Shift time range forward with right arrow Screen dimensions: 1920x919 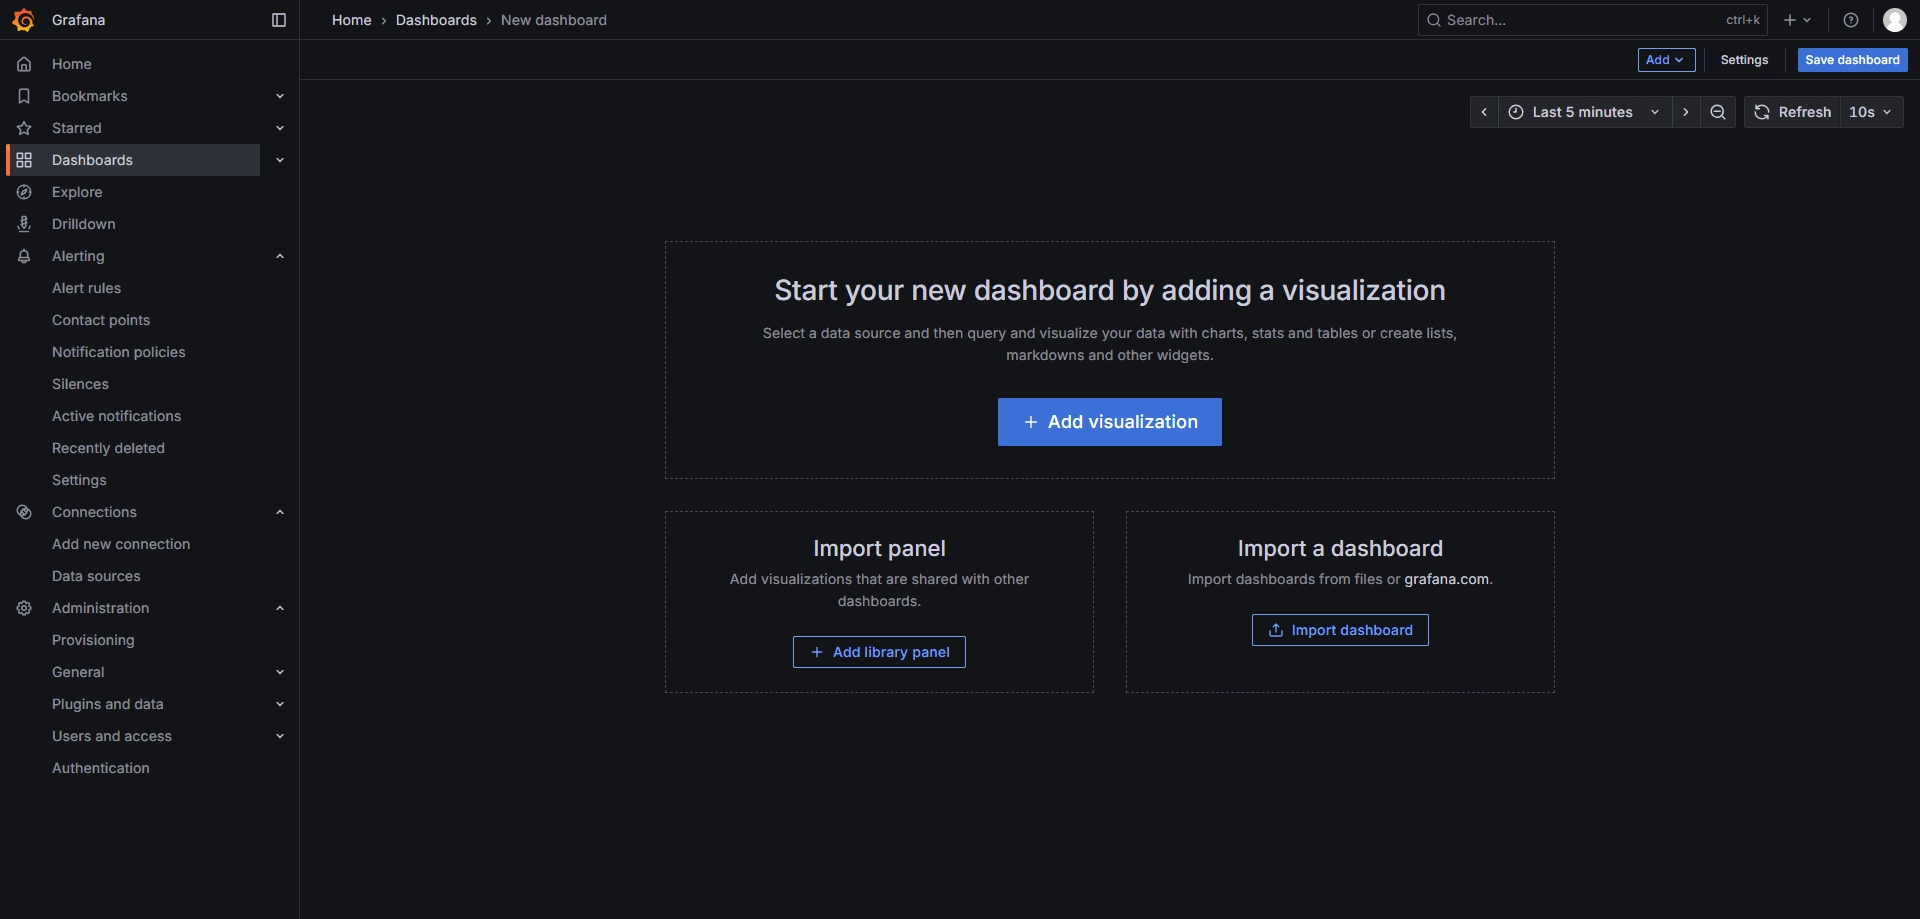click(x=1686, y=112)
